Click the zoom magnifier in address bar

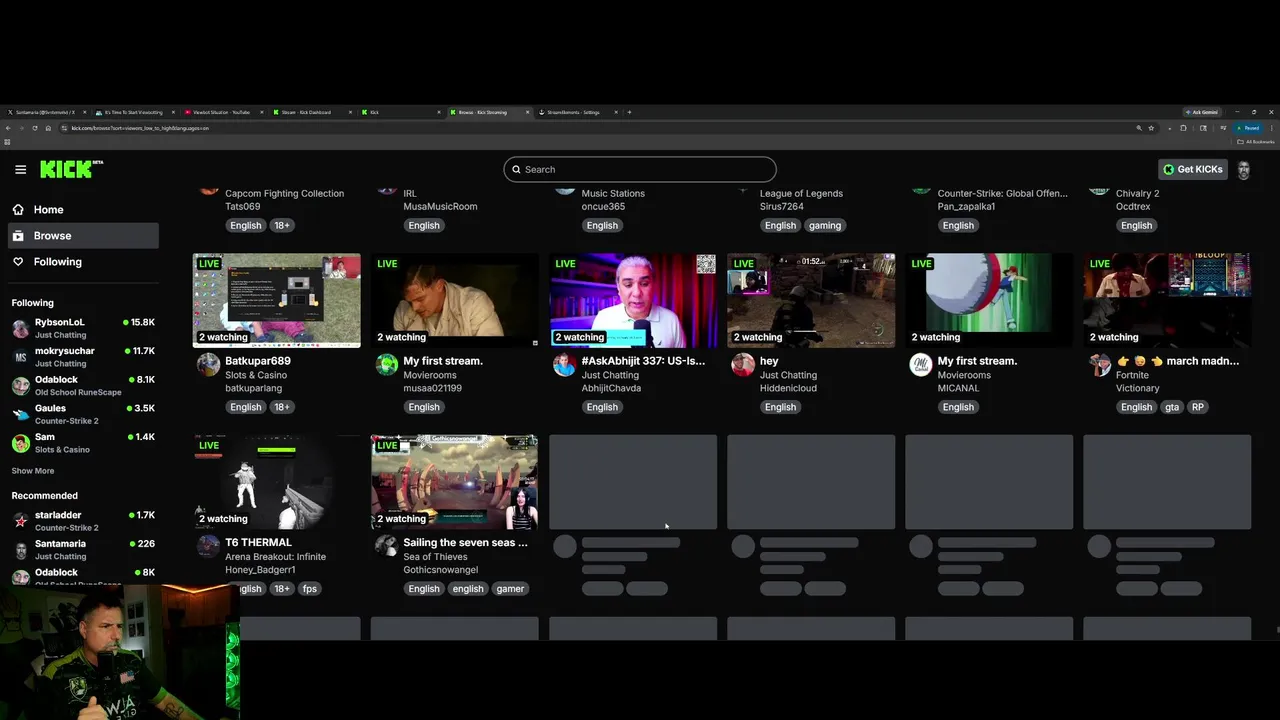(x=1138, y=128)
